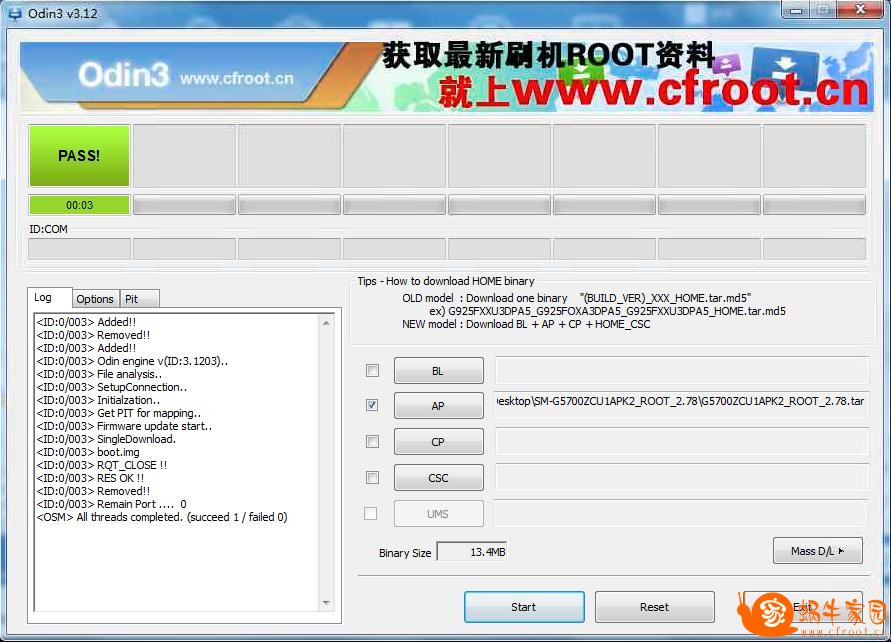Minimize the Odin3 v3.12 window
The image size is (891, 642).
pyautogui.click(x=795, y=9)
